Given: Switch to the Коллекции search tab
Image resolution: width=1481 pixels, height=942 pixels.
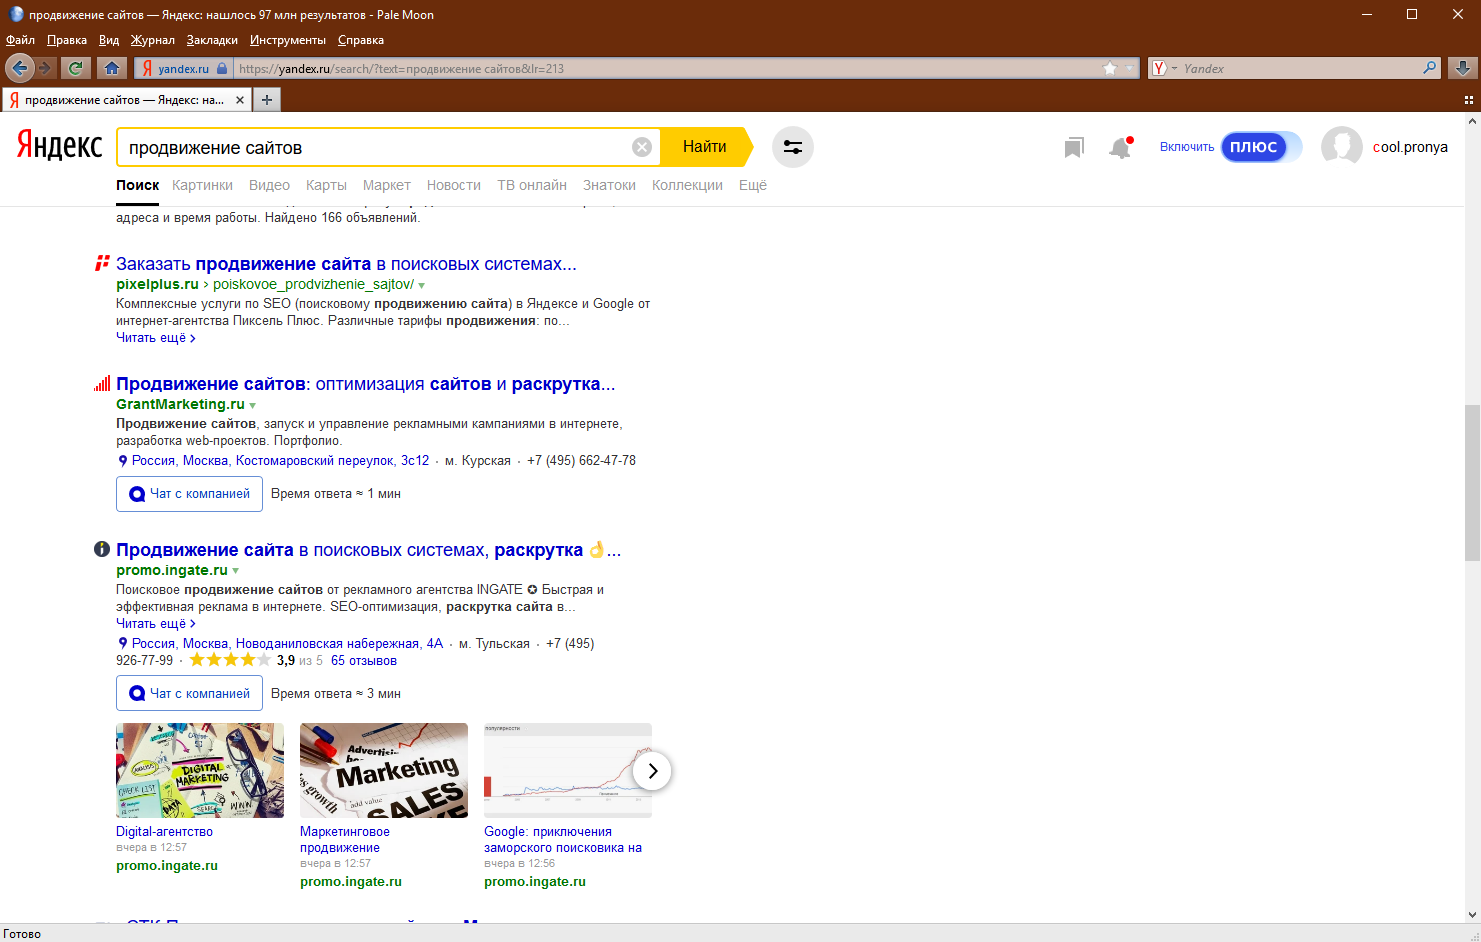Looking at the screenshot, I should click(687, 185).
